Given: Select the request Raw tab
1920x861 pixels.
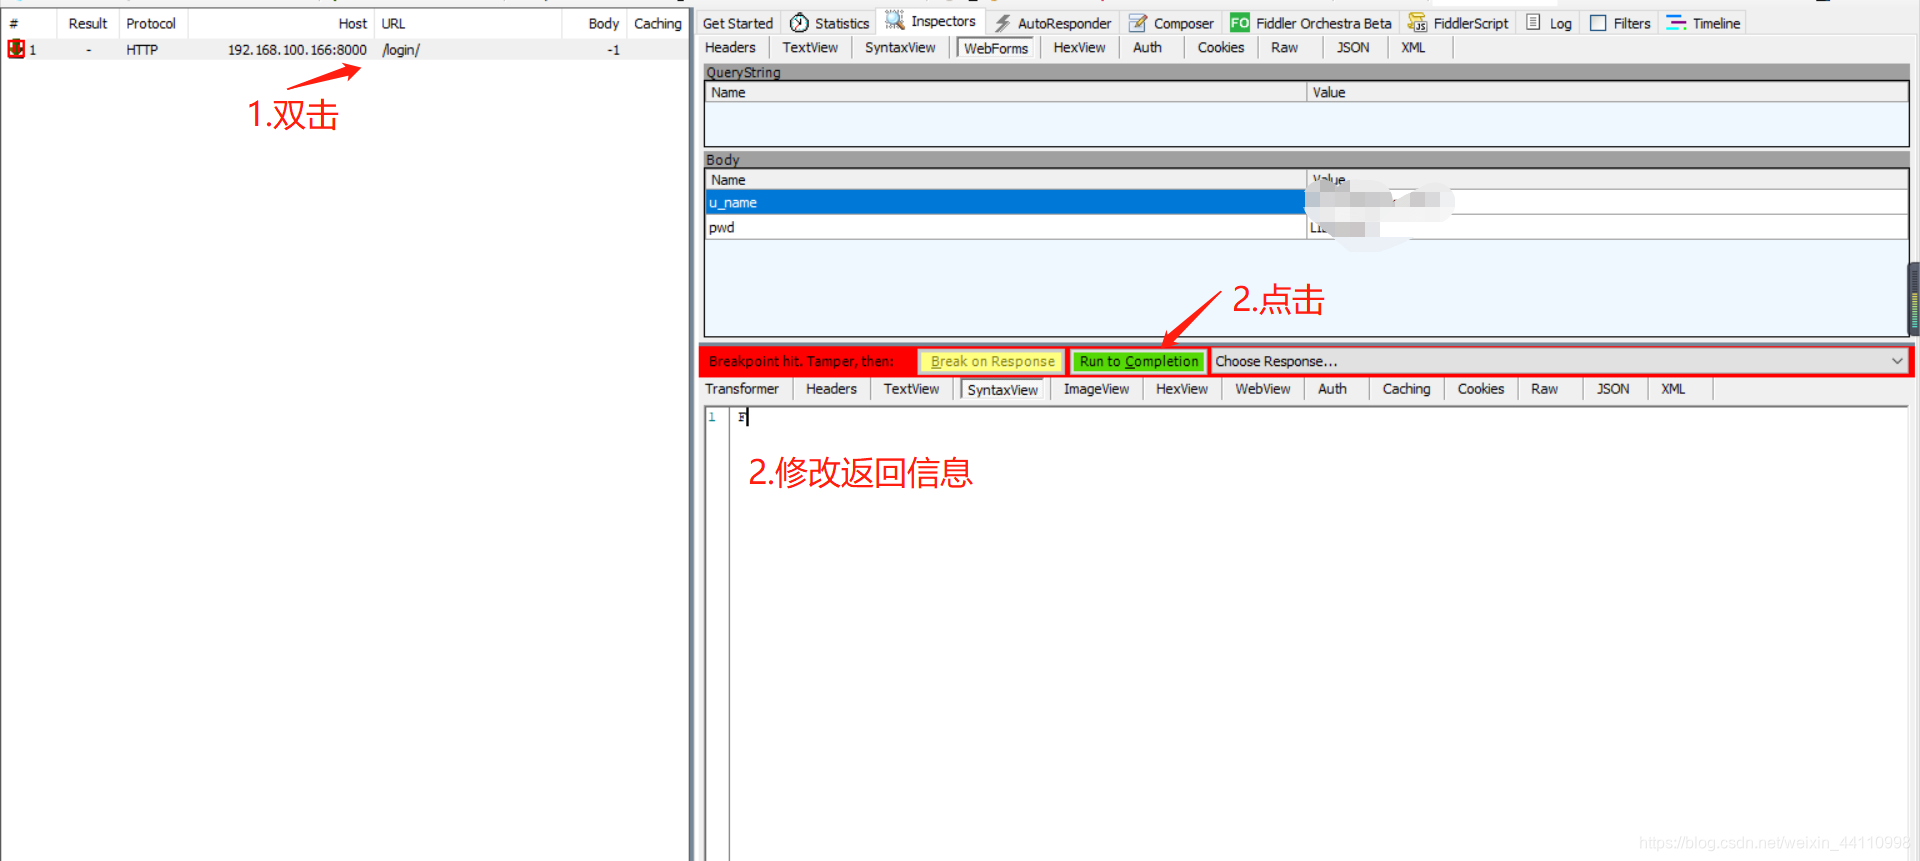Looking at the screenshot, I should [x=1284, y=47].
